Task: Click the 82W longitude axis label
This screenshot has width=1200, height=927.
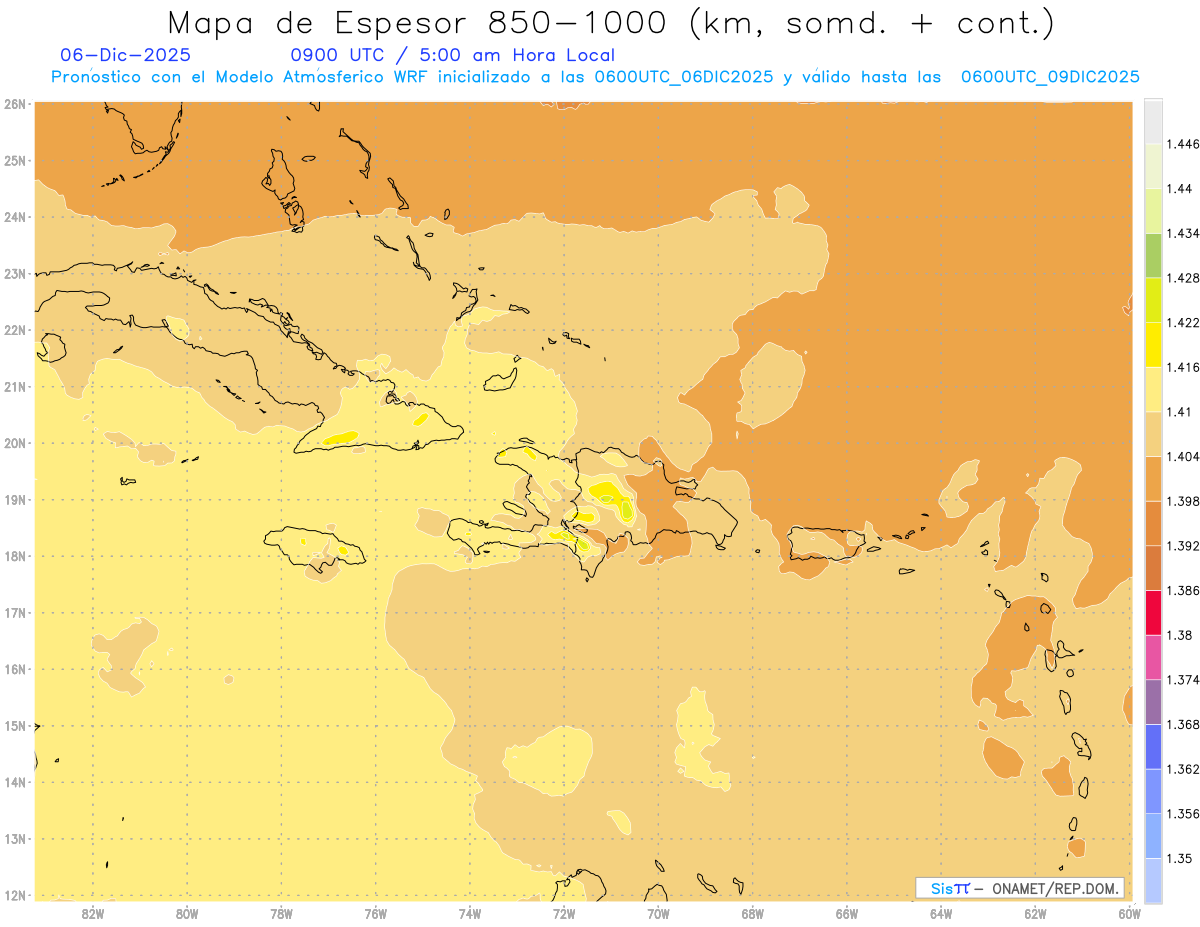Action: click(92, 913)
